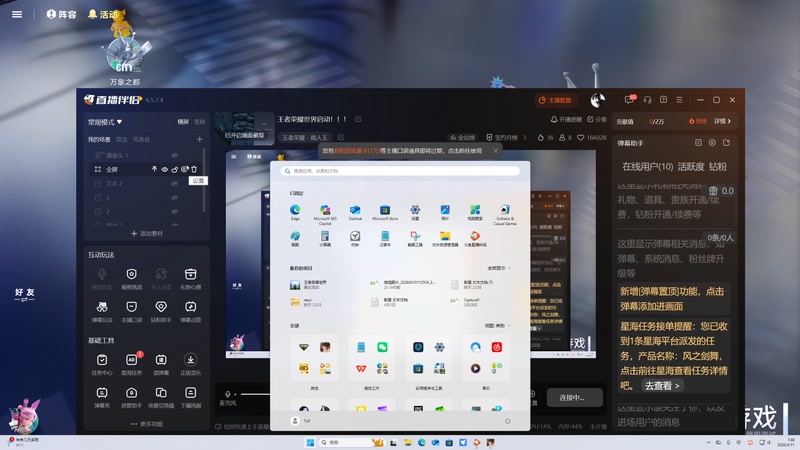The image size is (800, 450).
Task: Click the lock icon on 全屏 scene row
Action: (174, 169)
